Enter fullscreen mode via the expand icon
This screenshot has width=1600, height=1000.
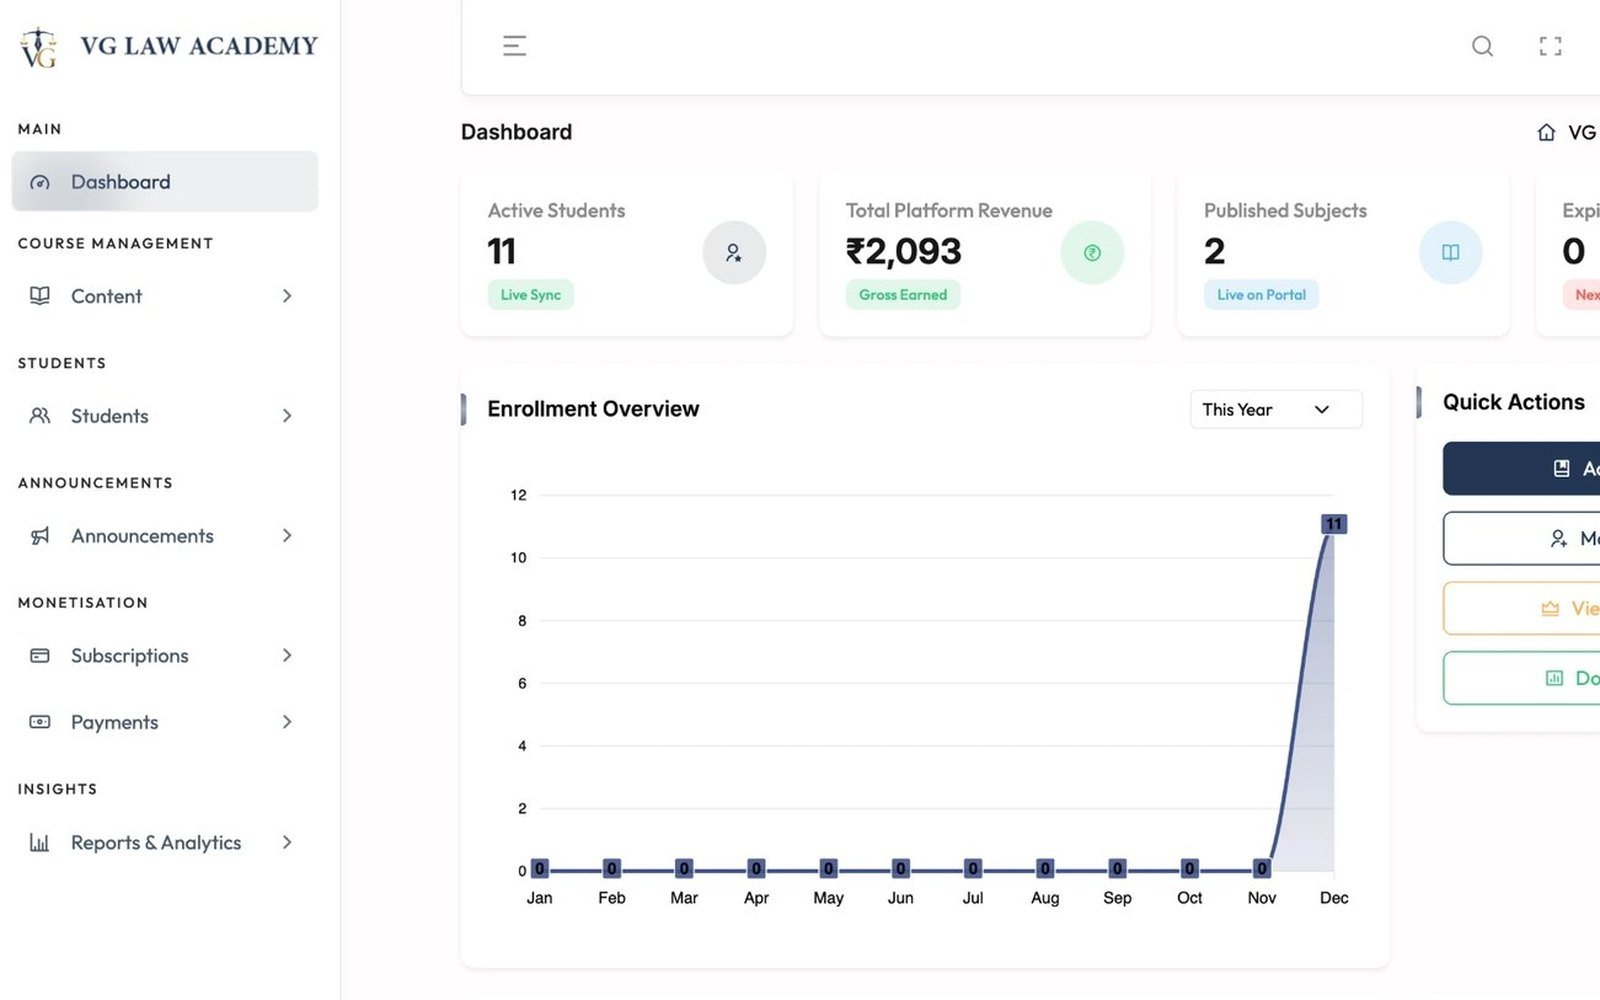coord(1550,46)
